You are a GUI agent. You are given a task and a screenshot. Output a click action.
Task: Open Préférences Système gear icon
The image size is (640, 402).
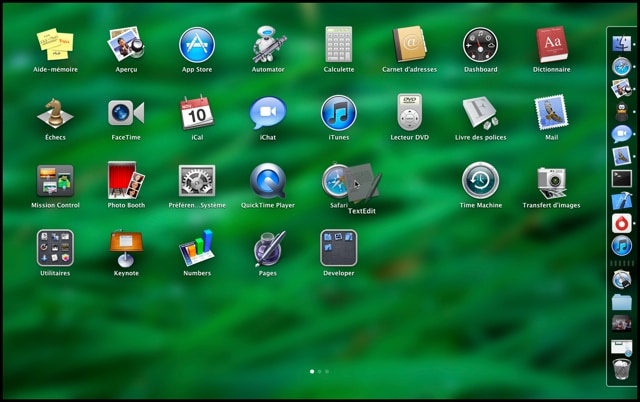coord(197,181)
